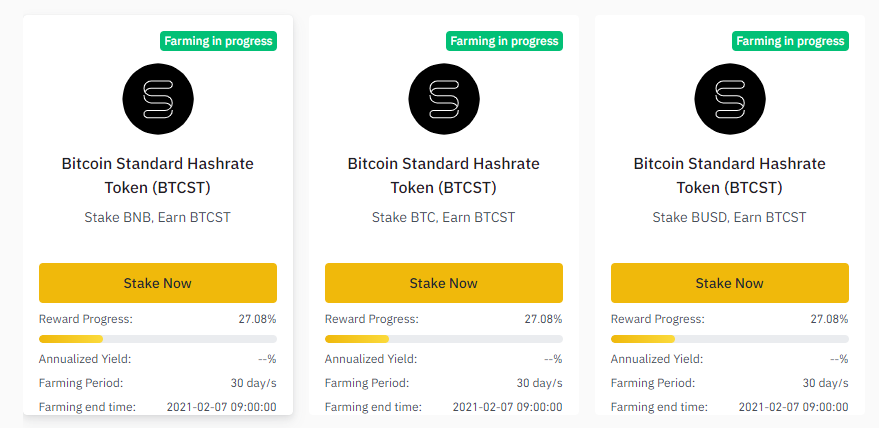Click the 30 day/s farming period on BNB card
Screen dimensions: 879x428
[253, 383]
